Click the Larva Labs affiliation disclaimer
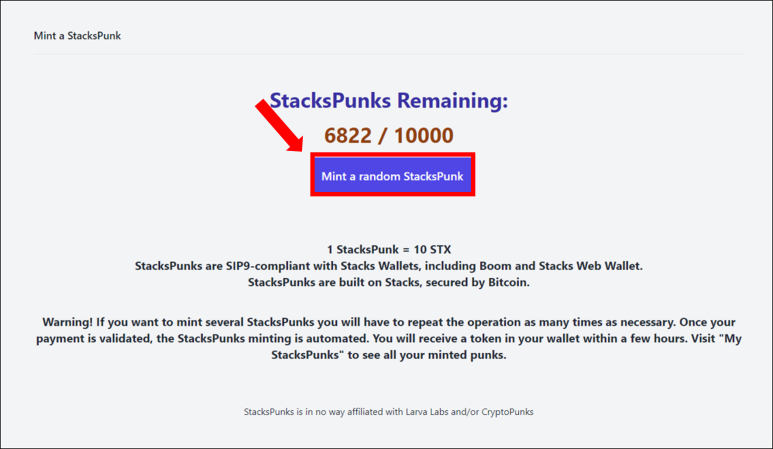Viewport: 773px width, 449px height. 395,411
